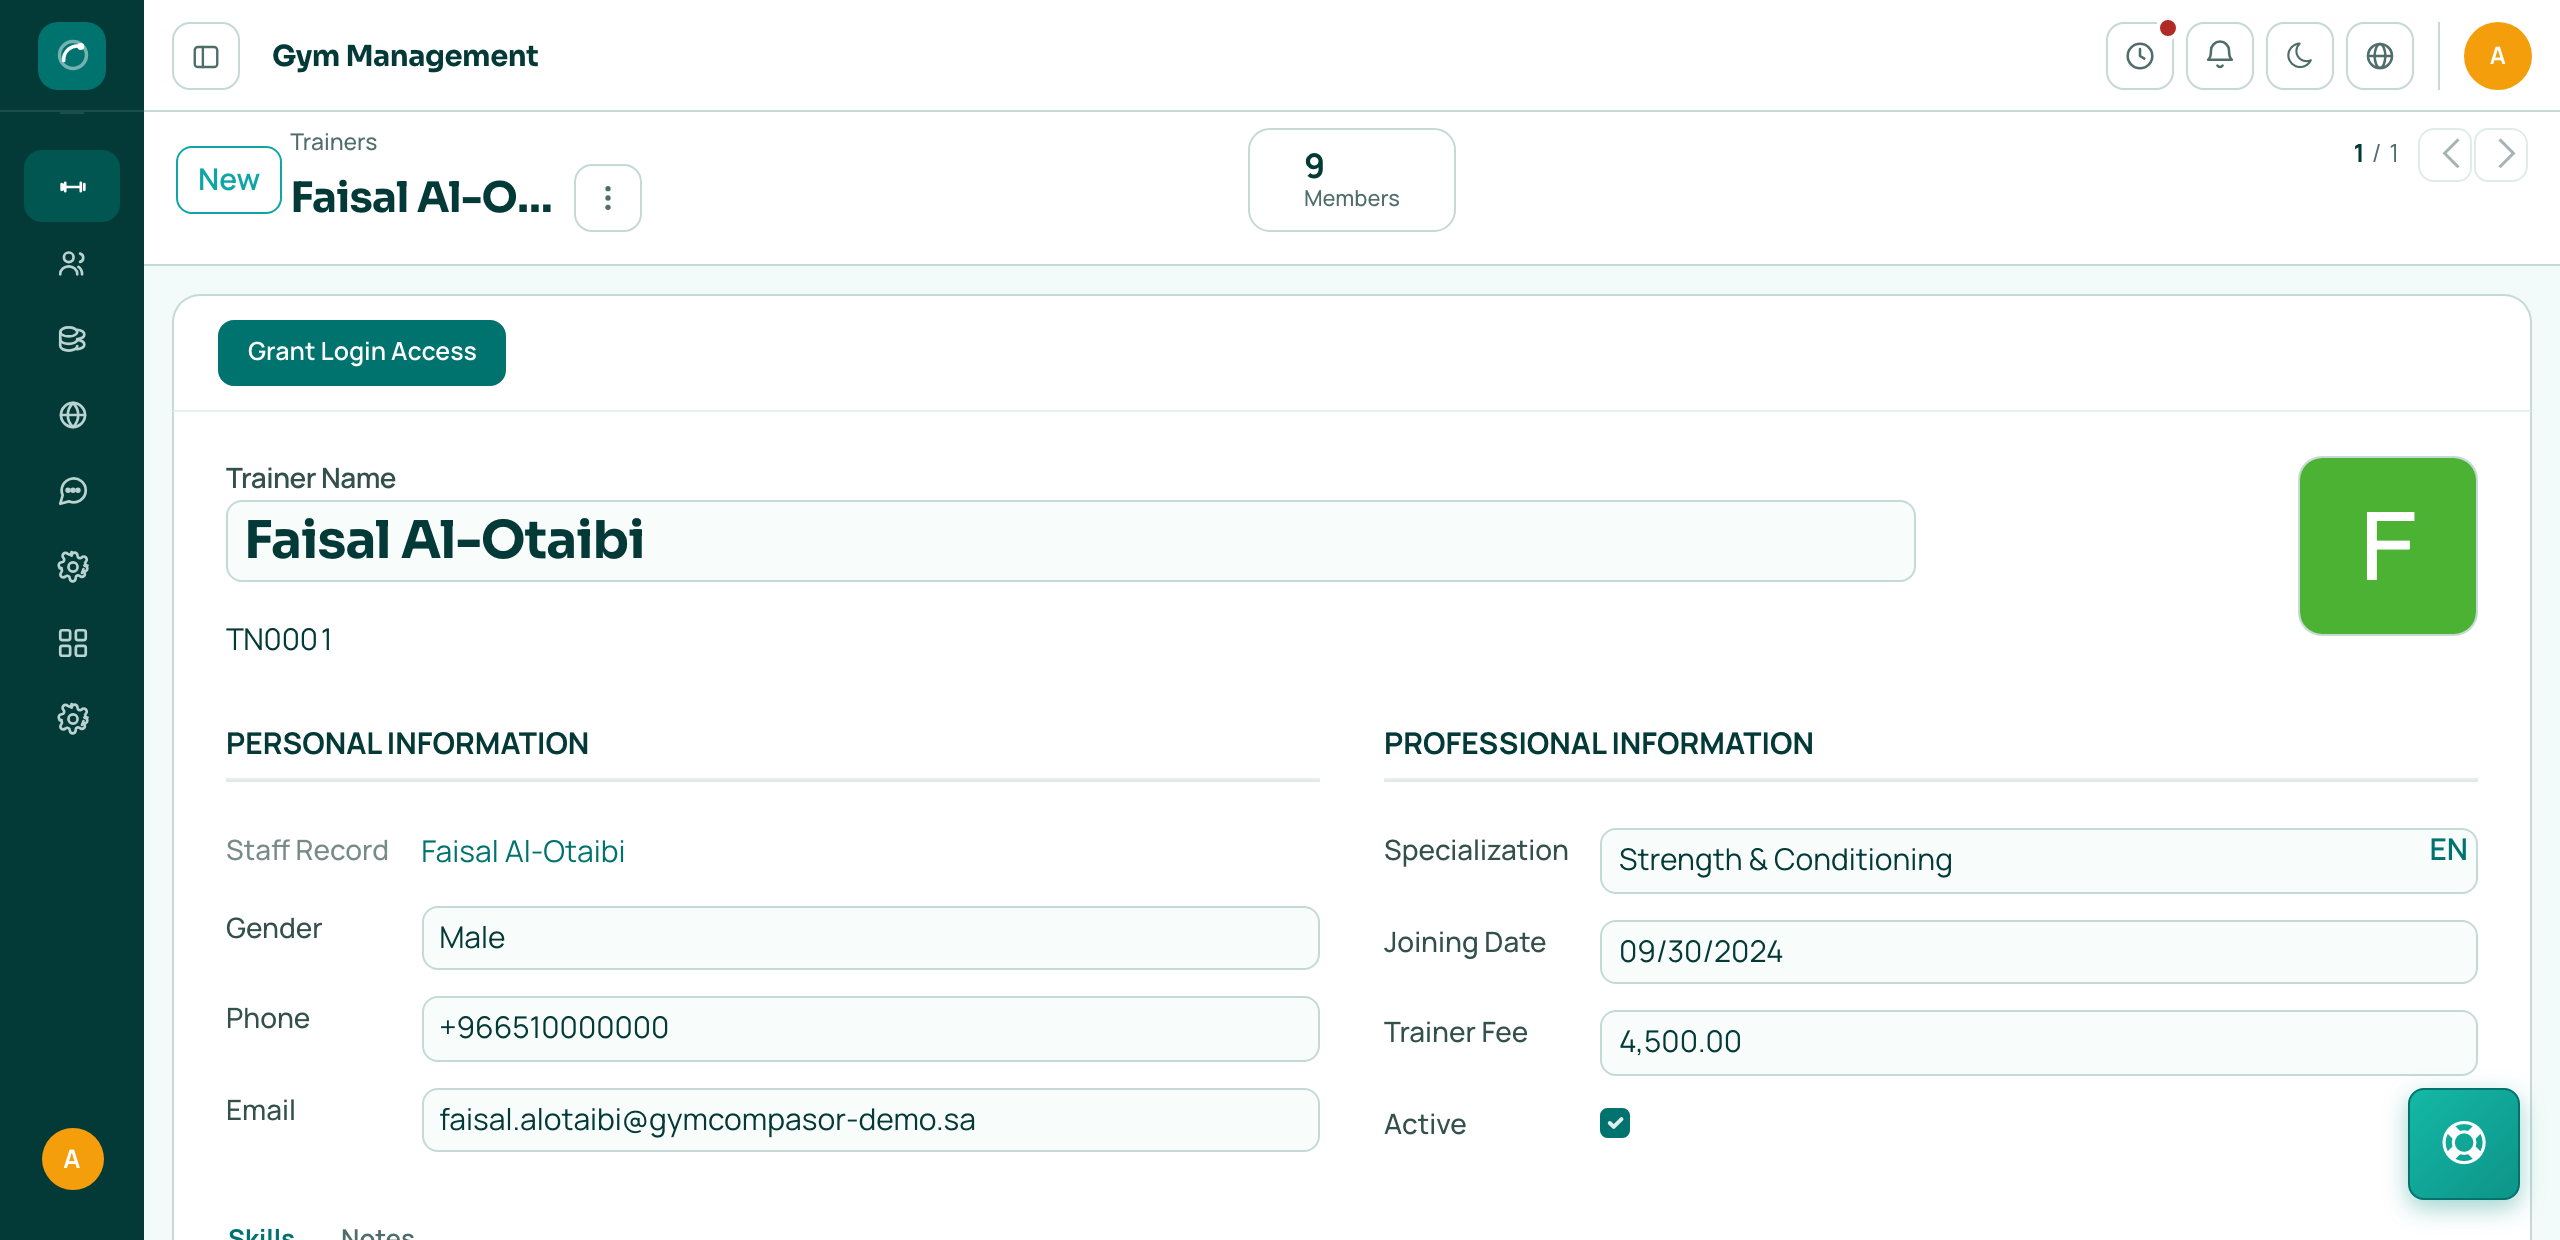Image resolution: width=2560 pixels, height=1240 pixels.
Task: Open the app logo home icon
Action: pyautogui.click(x=72, y=55)
